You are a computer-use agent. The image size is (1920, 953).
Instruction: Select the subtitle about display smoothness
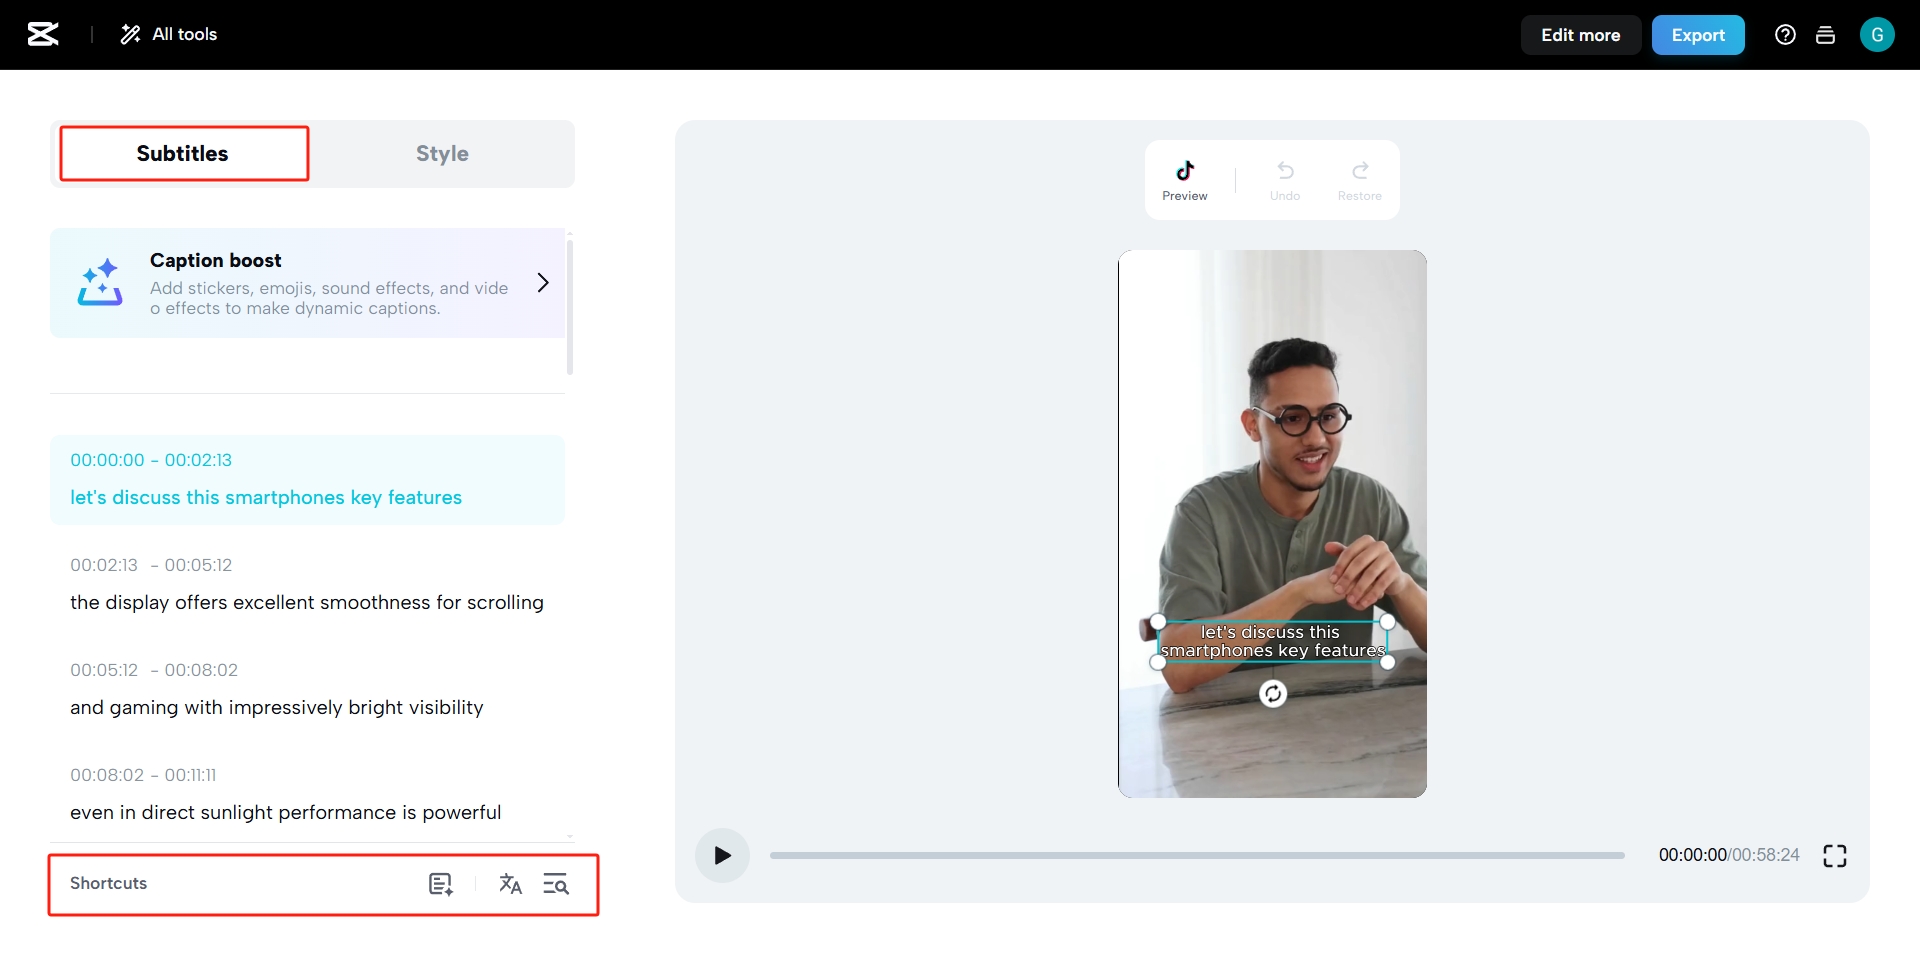click(306, 603)
